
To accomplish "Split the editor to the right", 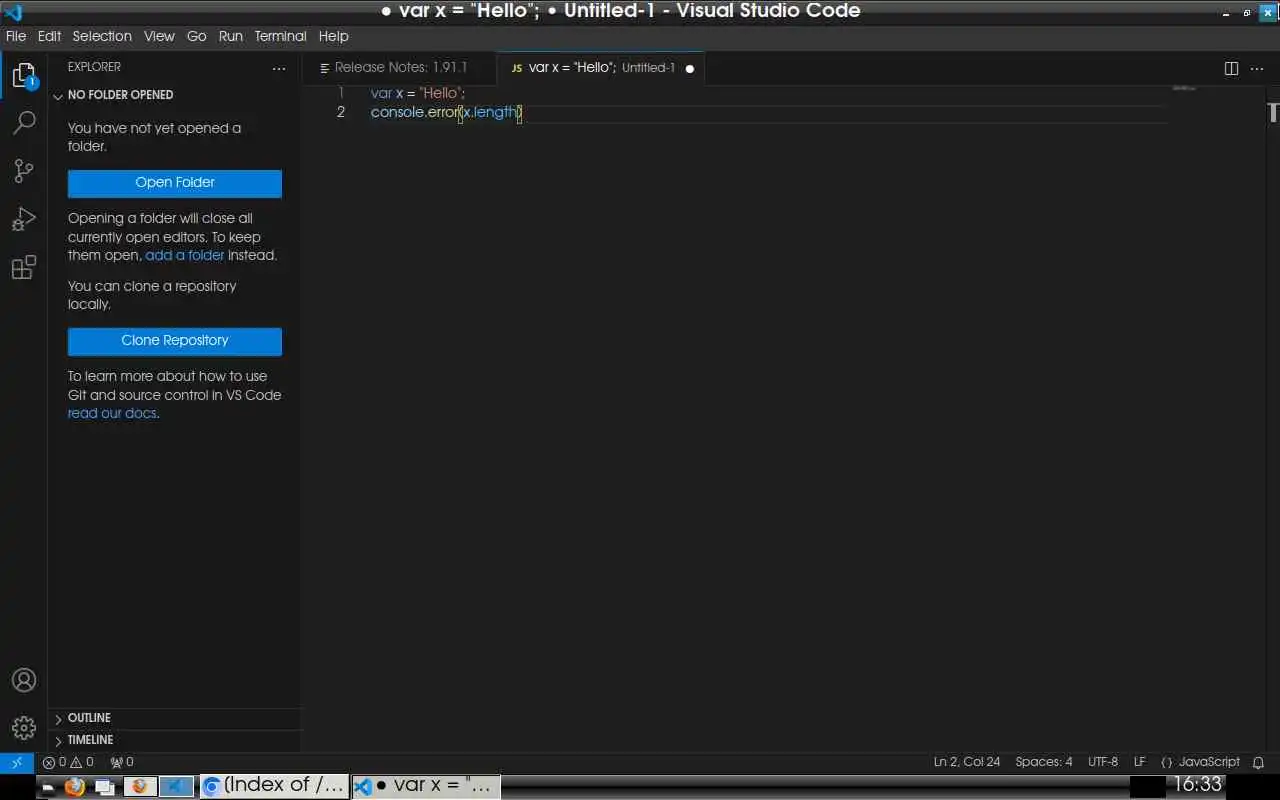I will click(x=1231, y=68).
